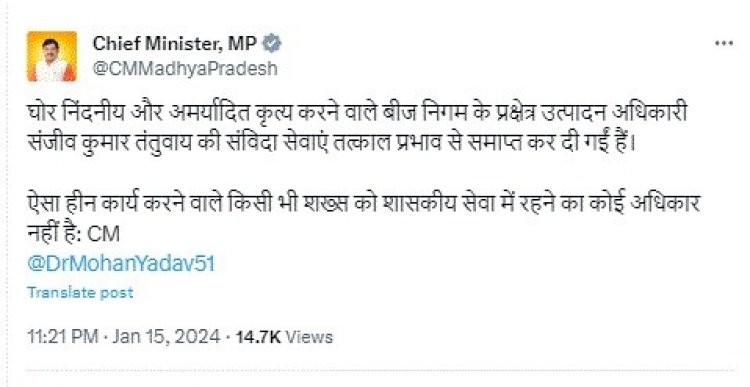
Task: Open the three-dot more options menu
Action: point(724,44)
